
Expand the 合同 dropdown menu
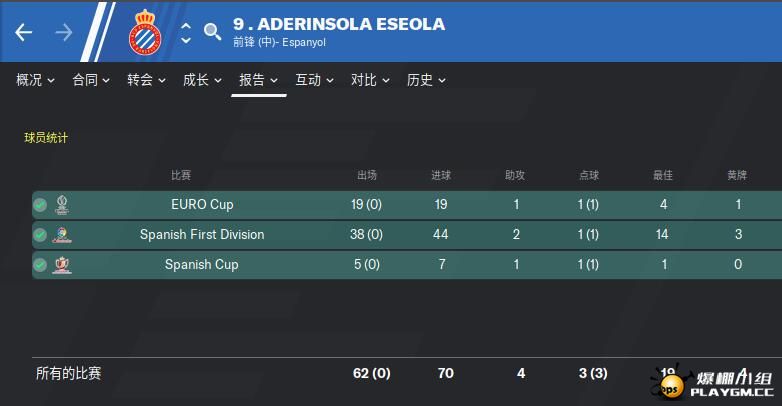coord(91,80)
